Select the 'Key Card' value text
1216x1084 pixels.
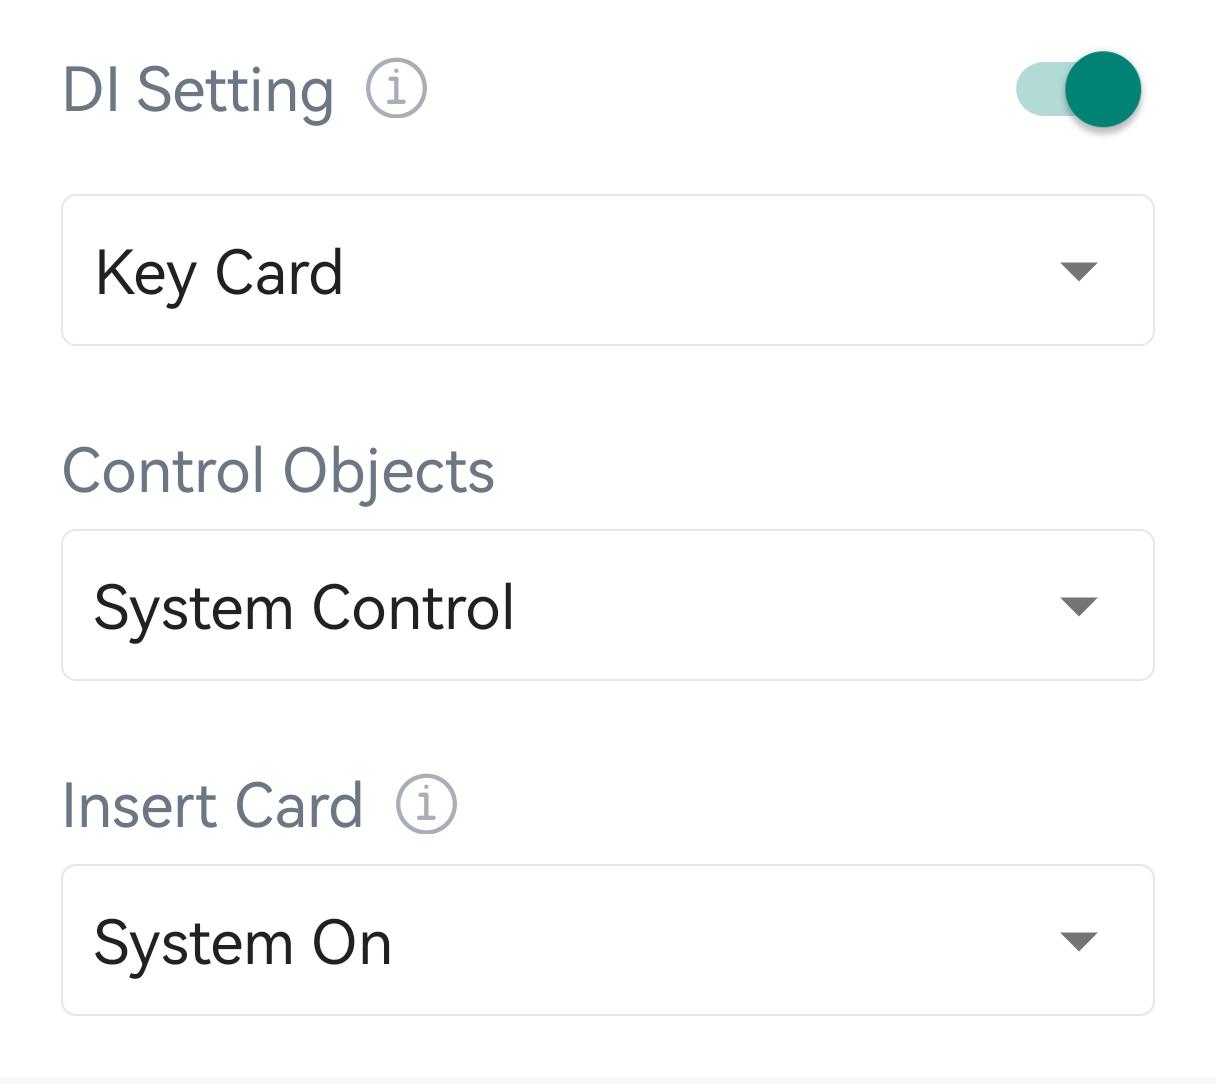(x=219, y=272)
